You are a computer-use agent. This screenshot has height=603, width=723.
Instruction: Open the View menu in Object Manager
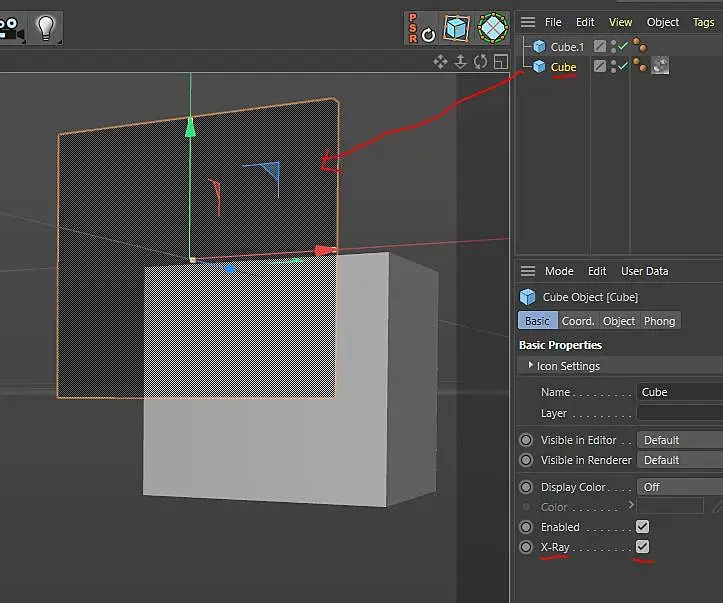pos(620,22)
